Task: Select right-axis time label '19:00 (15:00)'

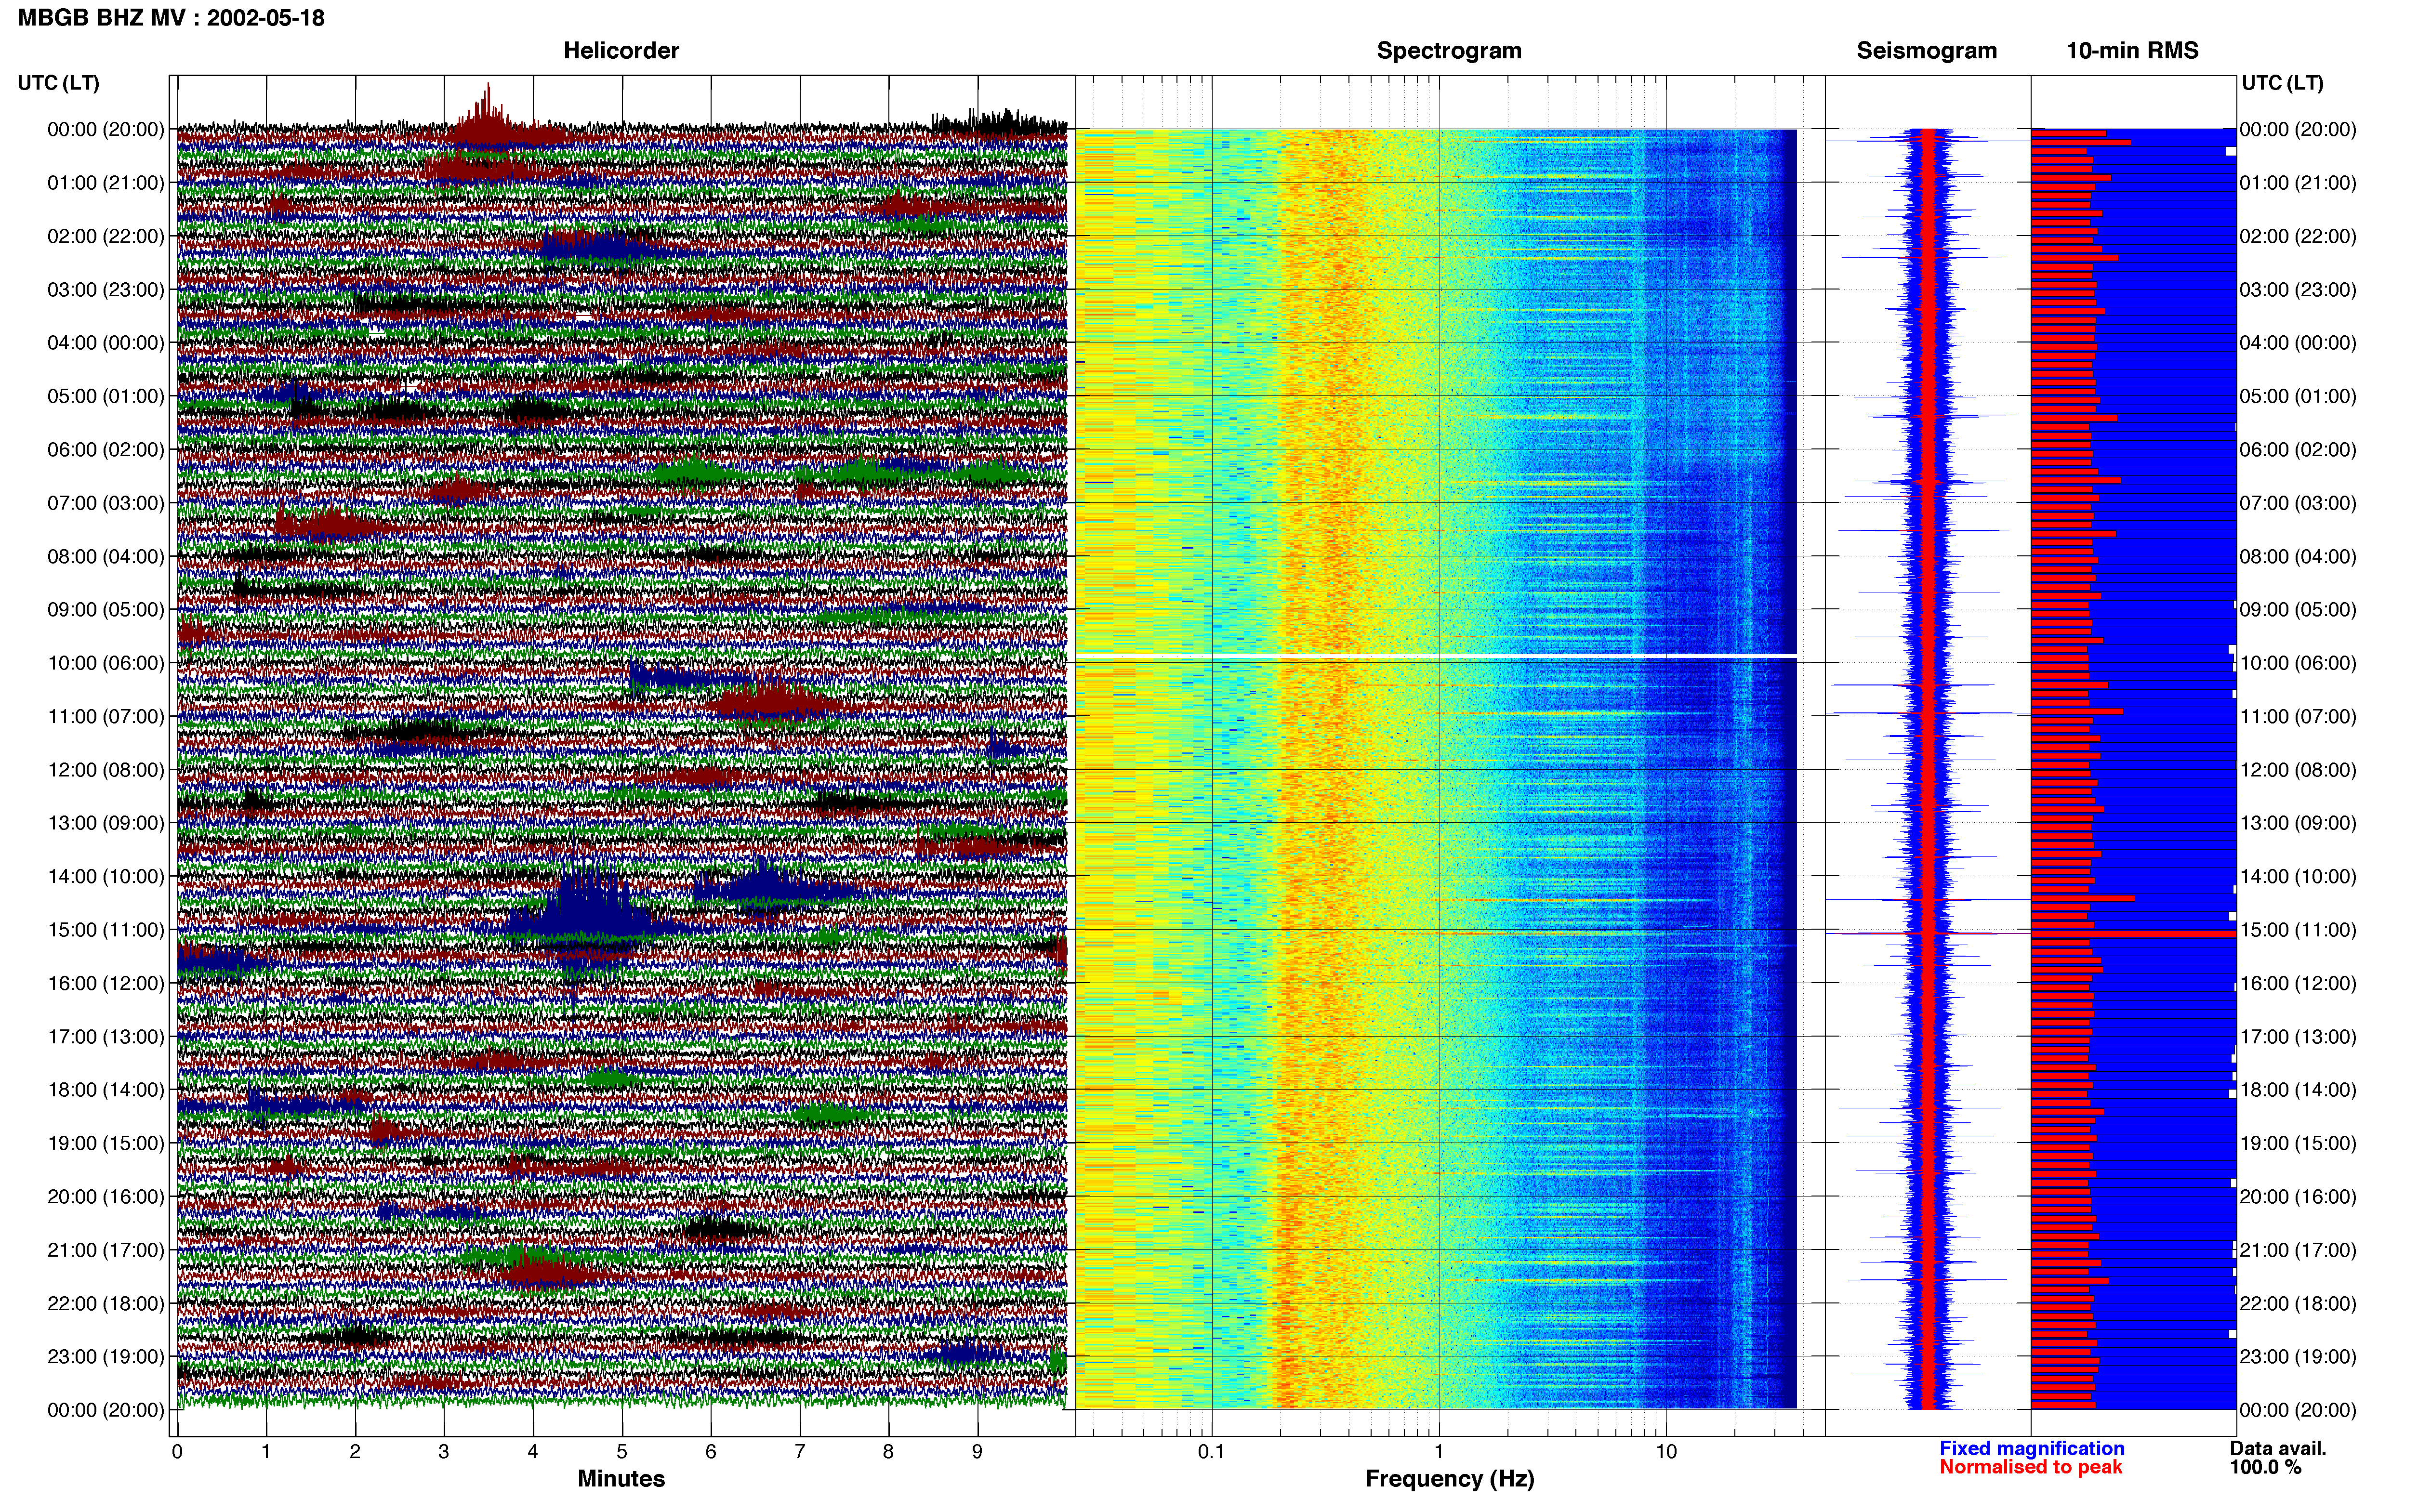Action: pos(2298,1143)
